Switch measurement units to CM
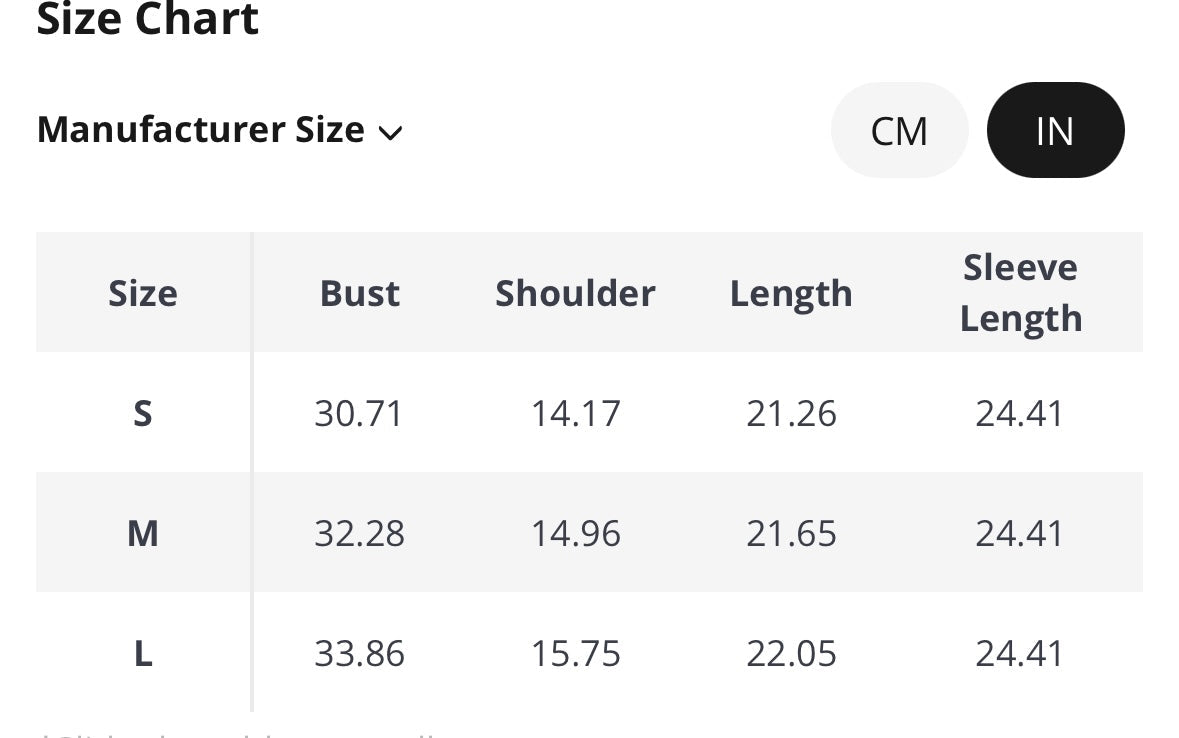Image resolution: width=1179 pixels, height=738 pixels. [899, 130]
